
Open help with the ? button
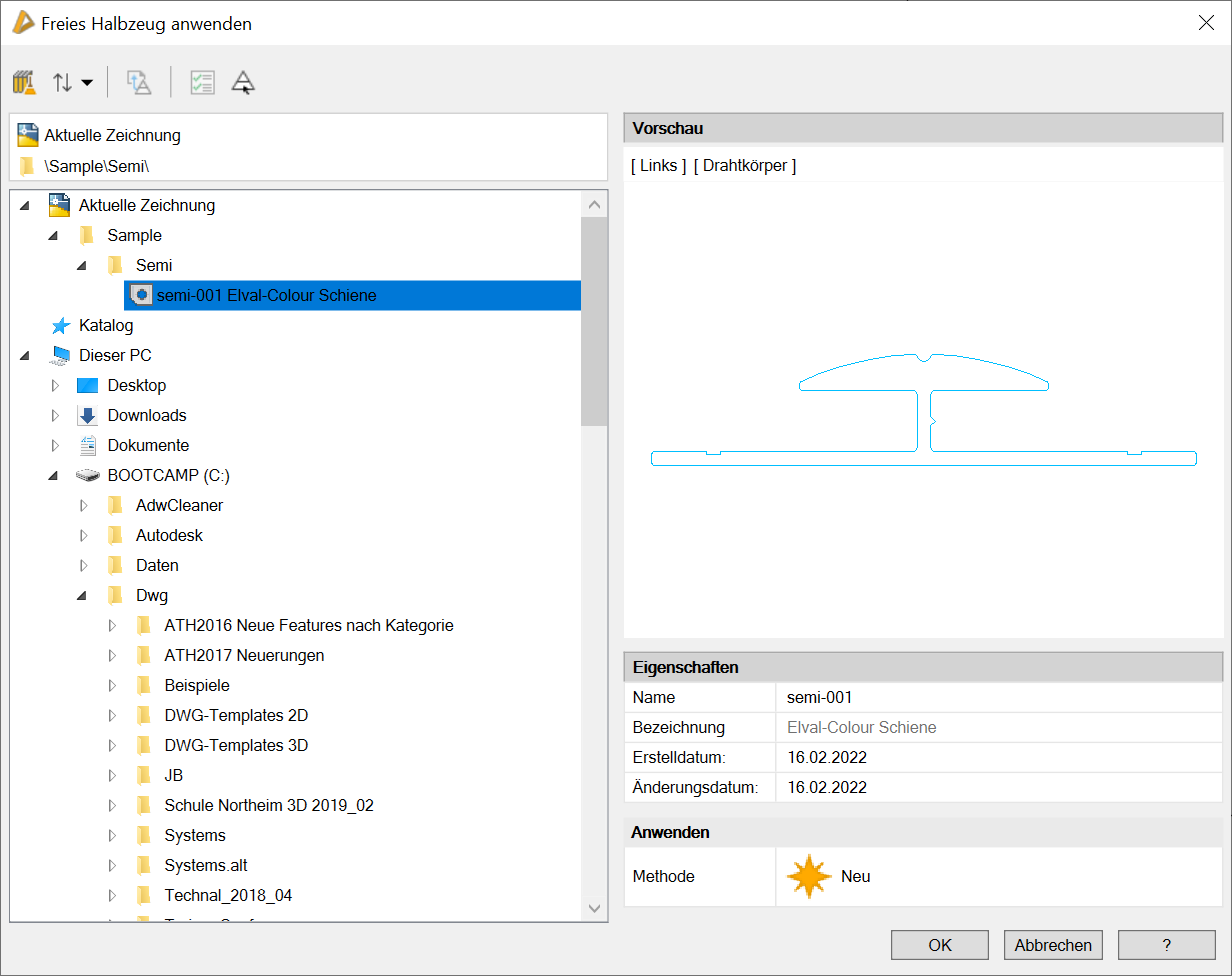[1166, 945]
